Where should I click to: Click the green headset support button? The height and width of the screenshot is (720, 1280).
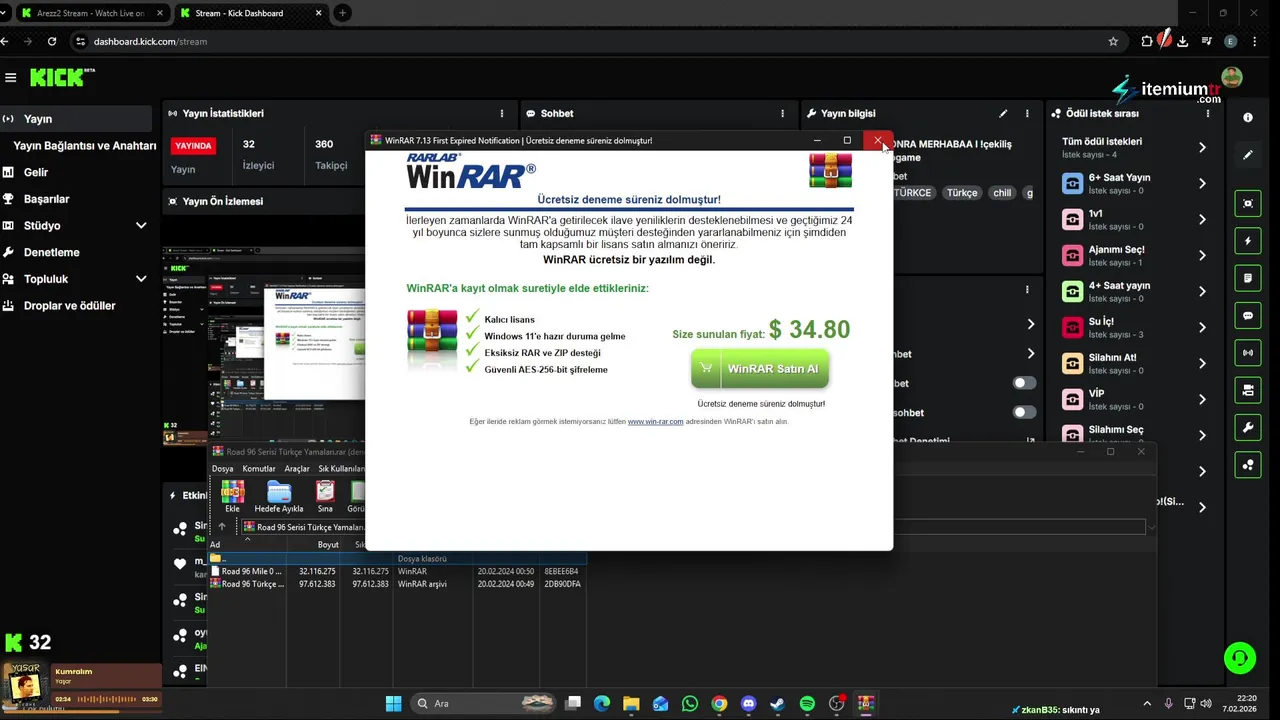1240,658
